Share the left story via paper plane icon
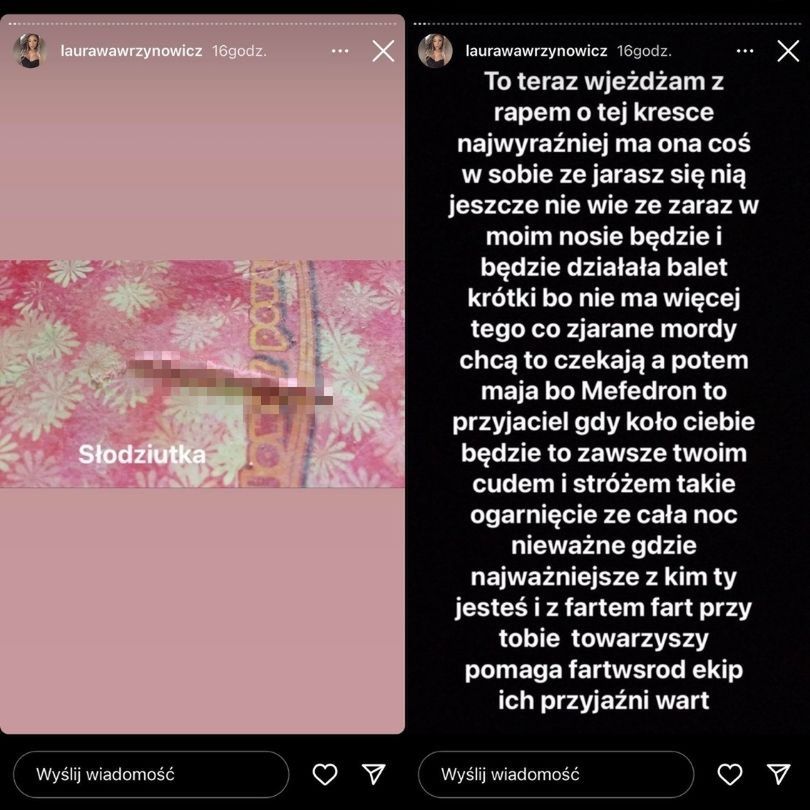The image size is (810, 810). (x=373, y=774)
